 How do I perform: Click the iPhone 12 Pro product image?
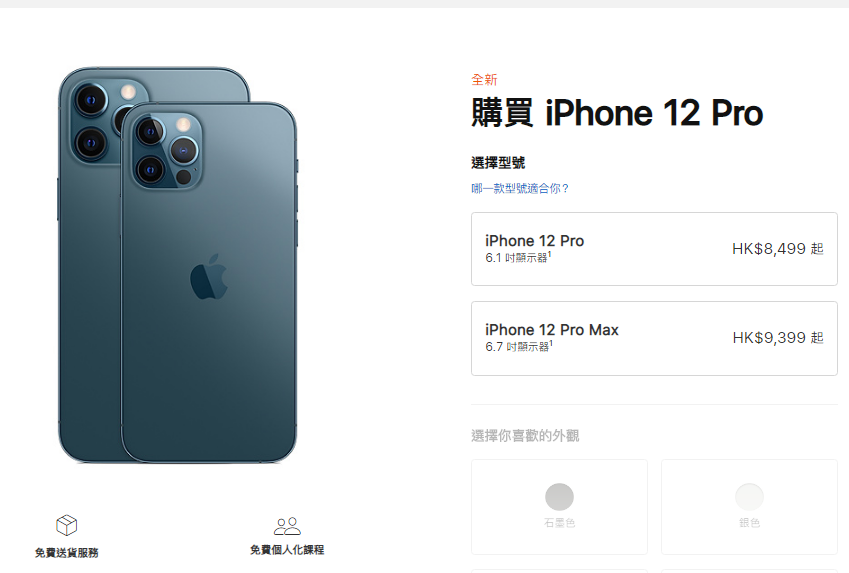tap(178, 265)
